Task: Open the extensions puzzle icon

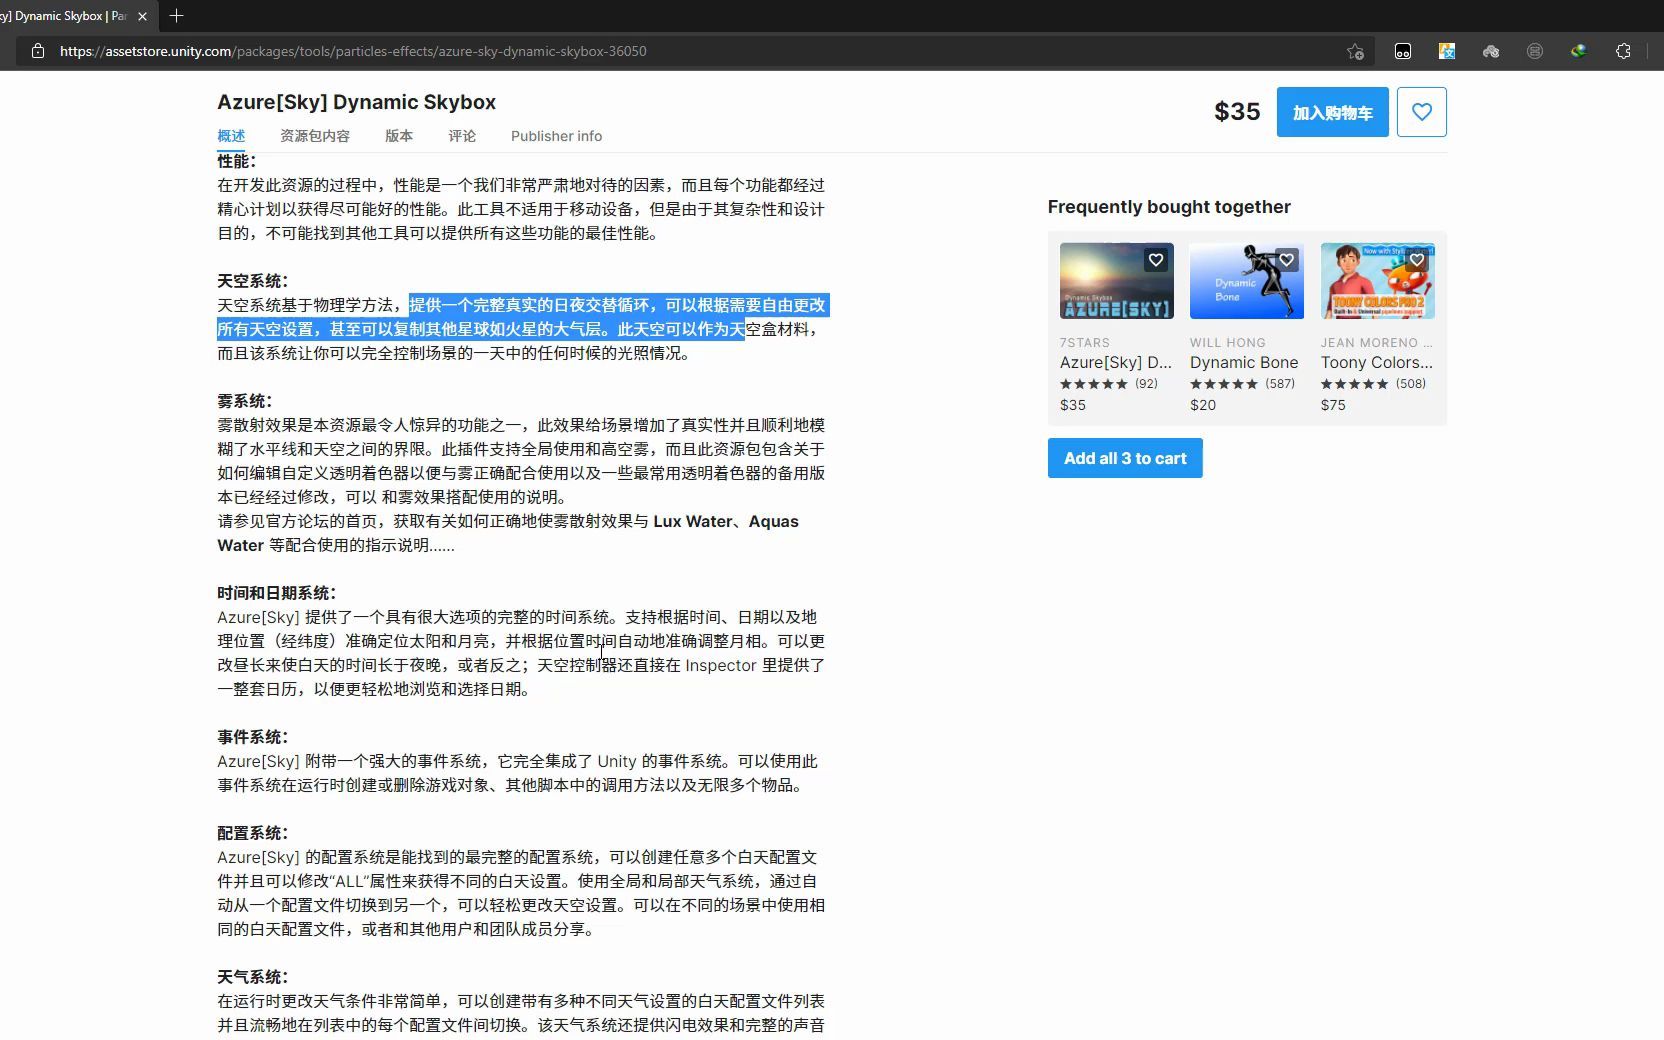Action: 1623,51
